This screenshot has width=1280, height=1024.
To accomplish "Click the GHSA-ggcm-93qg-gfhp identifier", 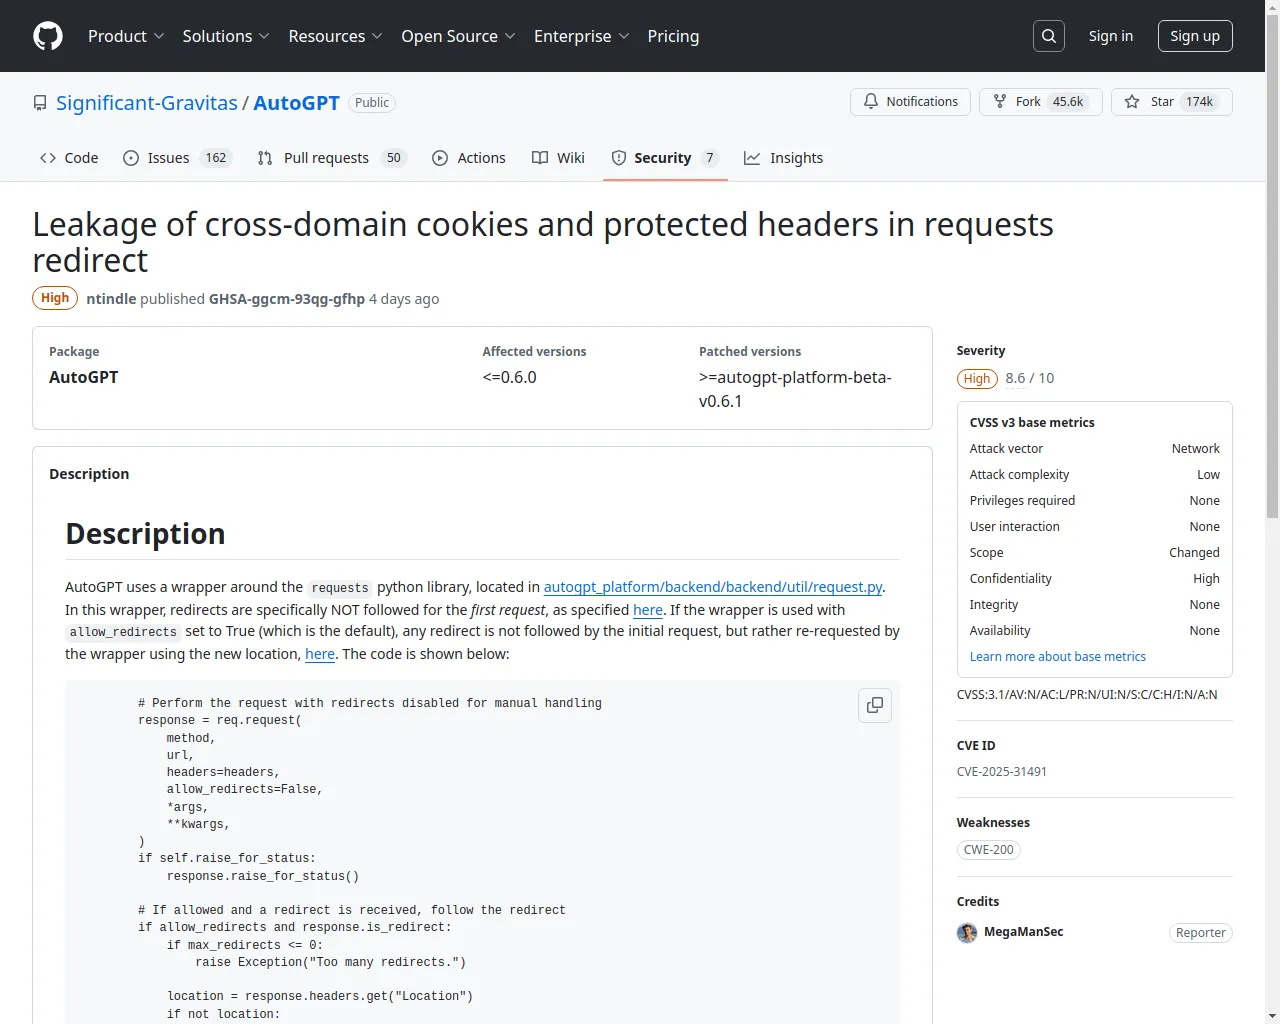I will [x=287, y=299].
